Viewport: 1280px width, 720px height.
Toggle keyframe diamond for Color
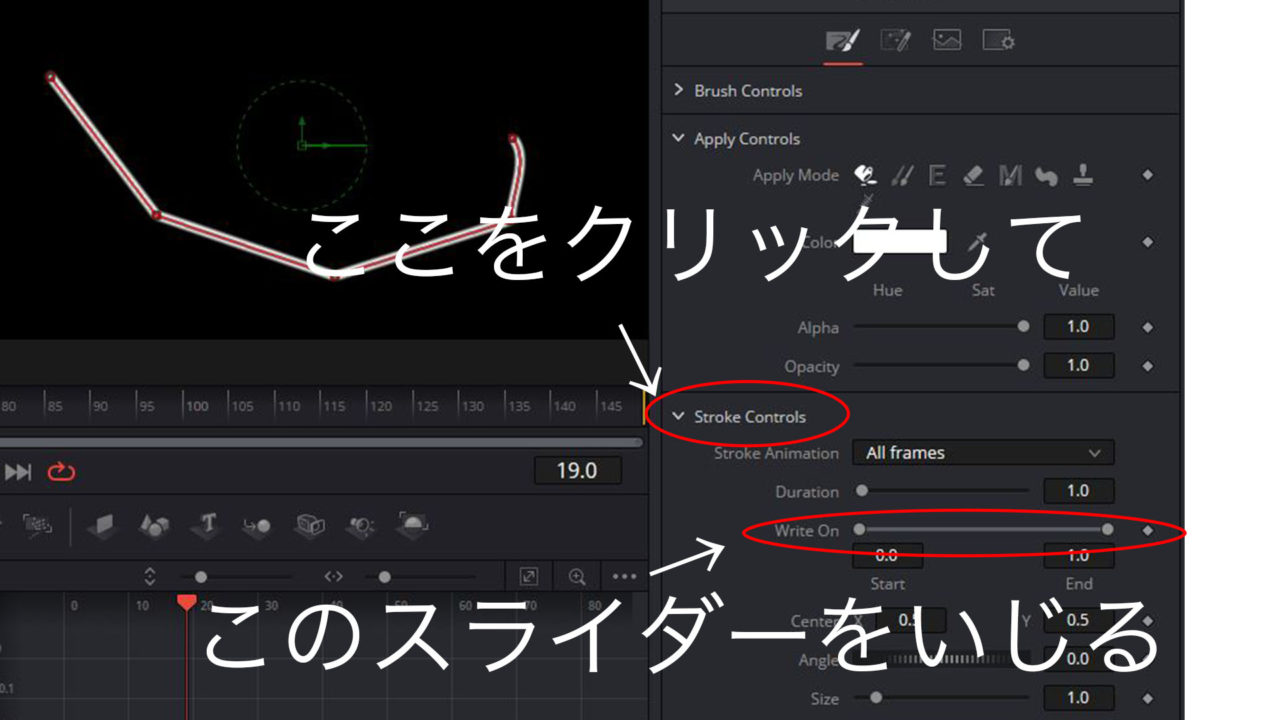(x=1147, y=242)
